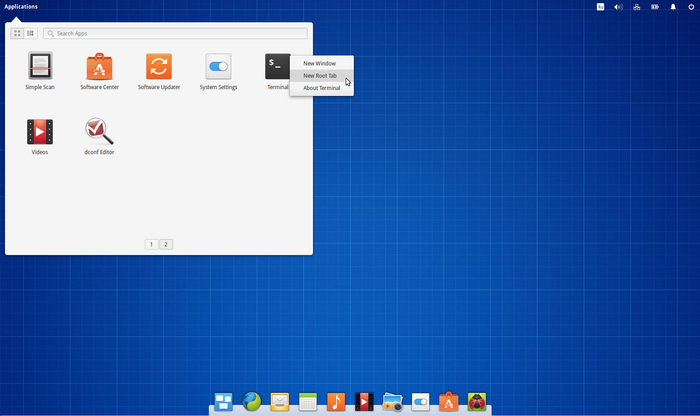Open dconf Editor
The height and width of the screenshot is (416, 700).
(x=99, y=133)
